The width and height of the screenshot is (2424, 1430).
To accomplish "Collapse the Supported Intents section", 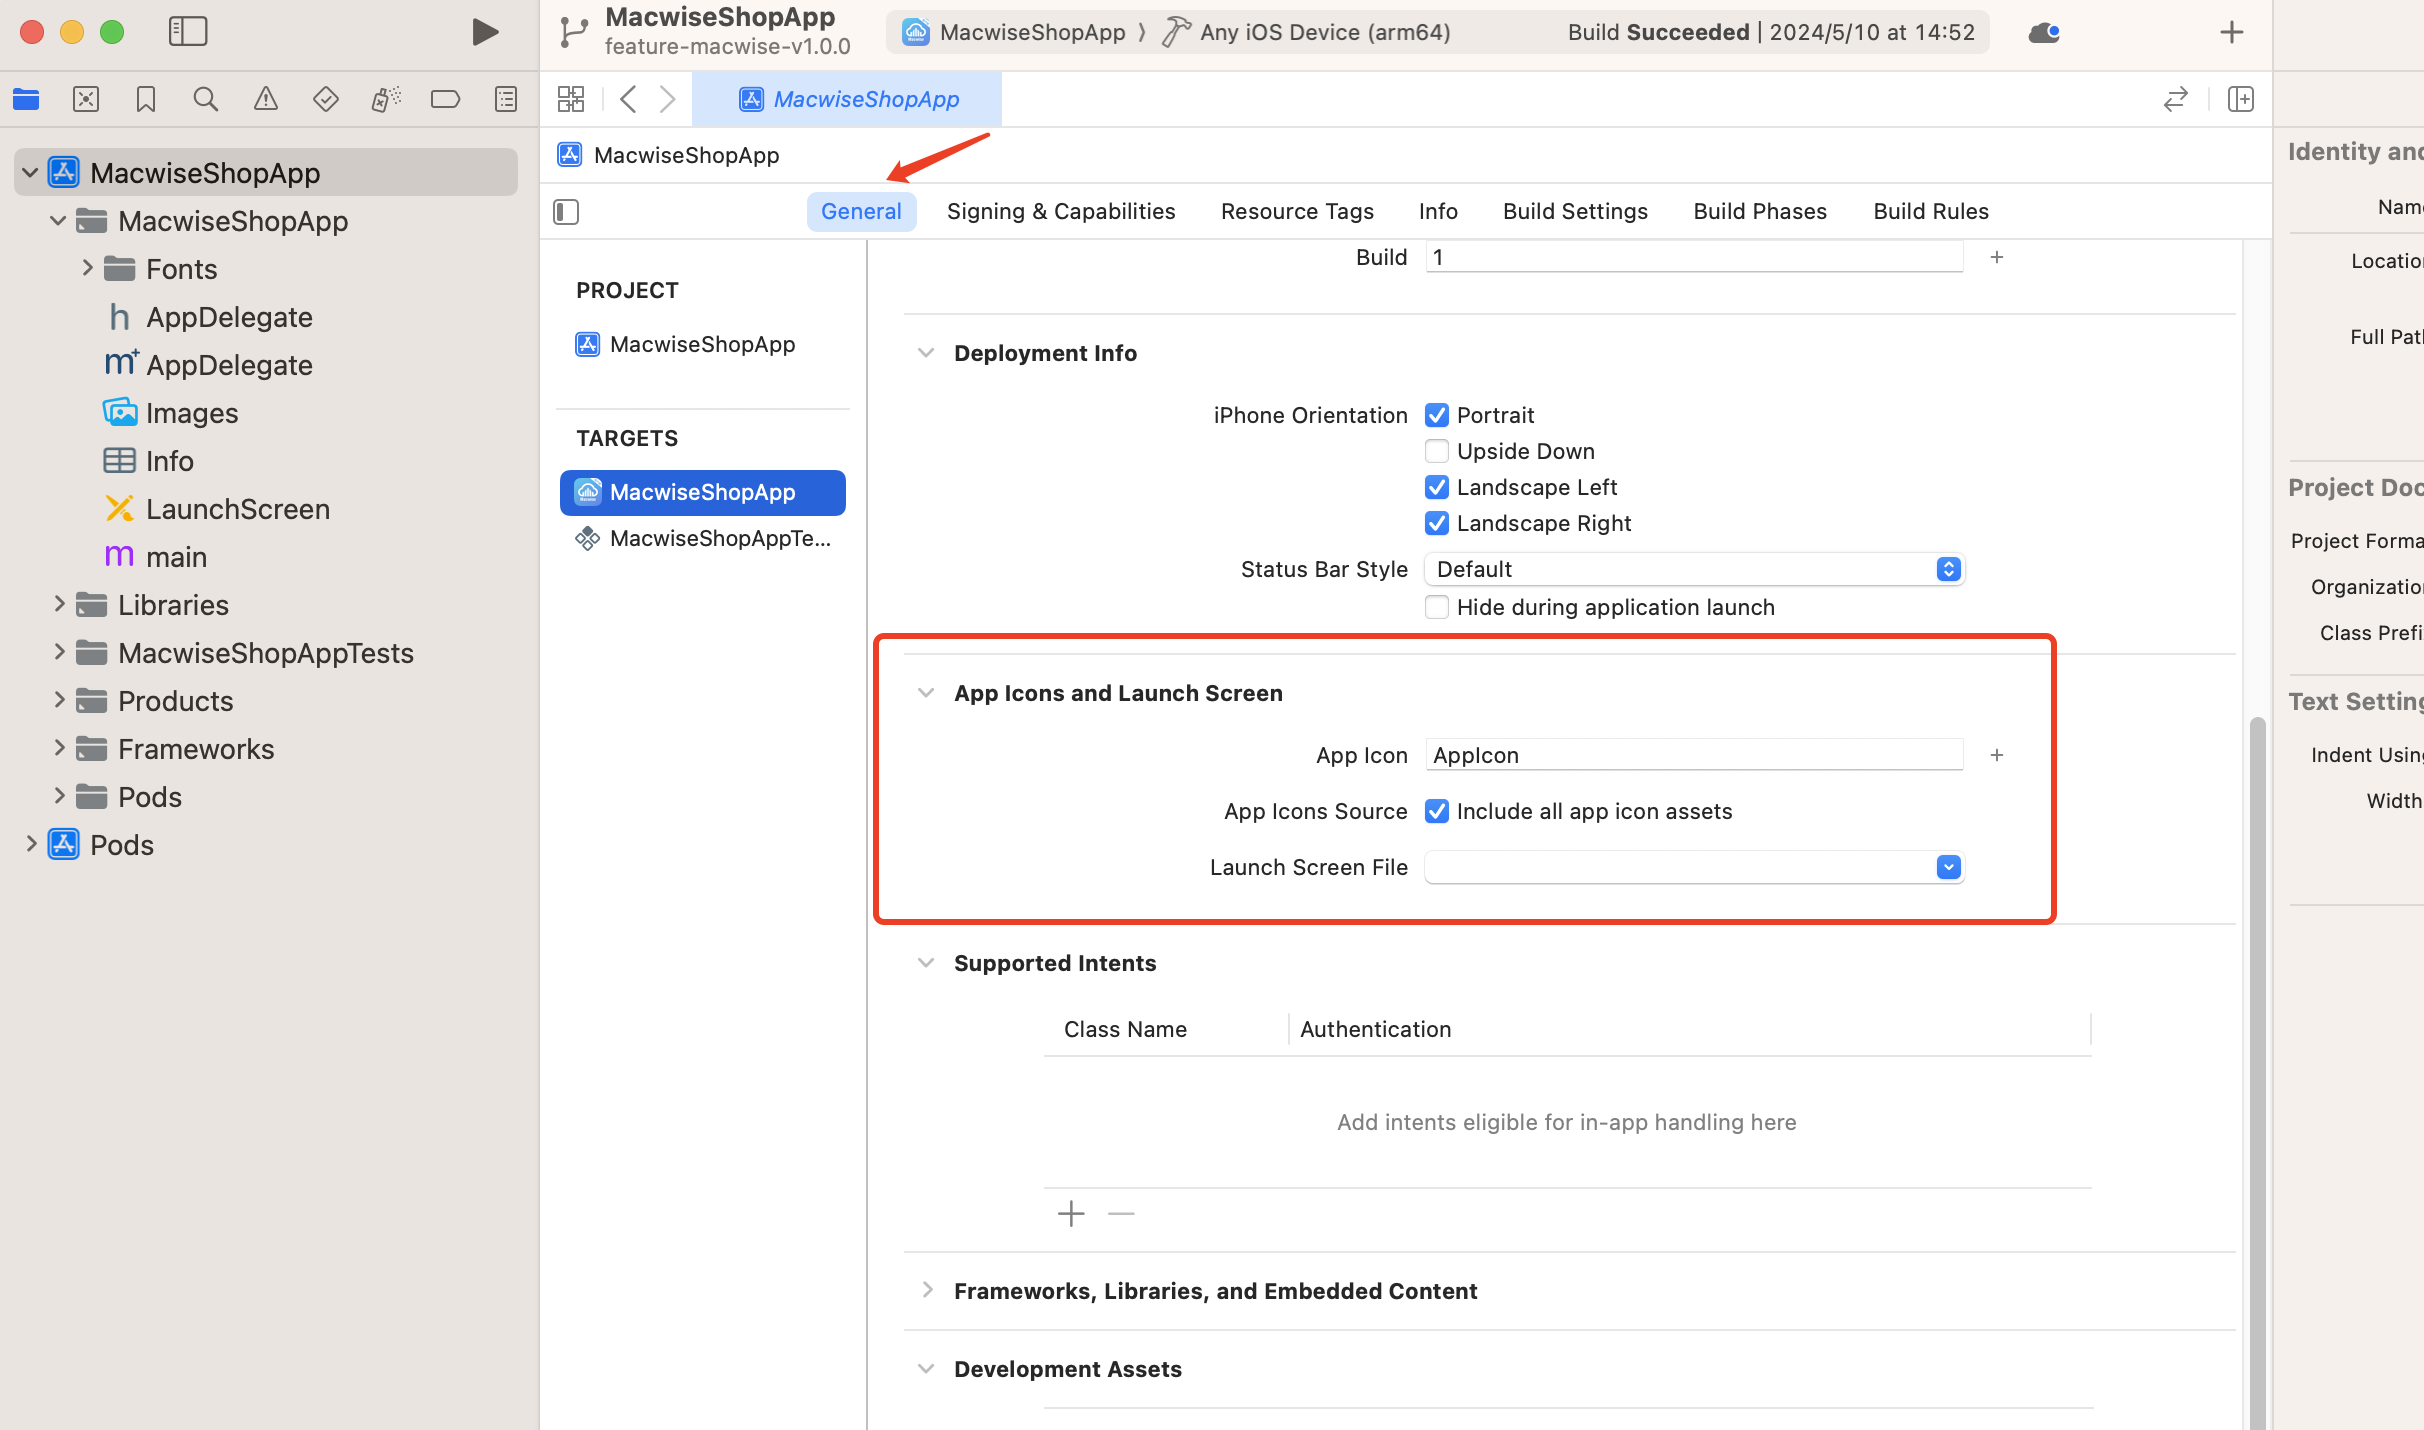I will pyautogui.click(x=926, y=963).
